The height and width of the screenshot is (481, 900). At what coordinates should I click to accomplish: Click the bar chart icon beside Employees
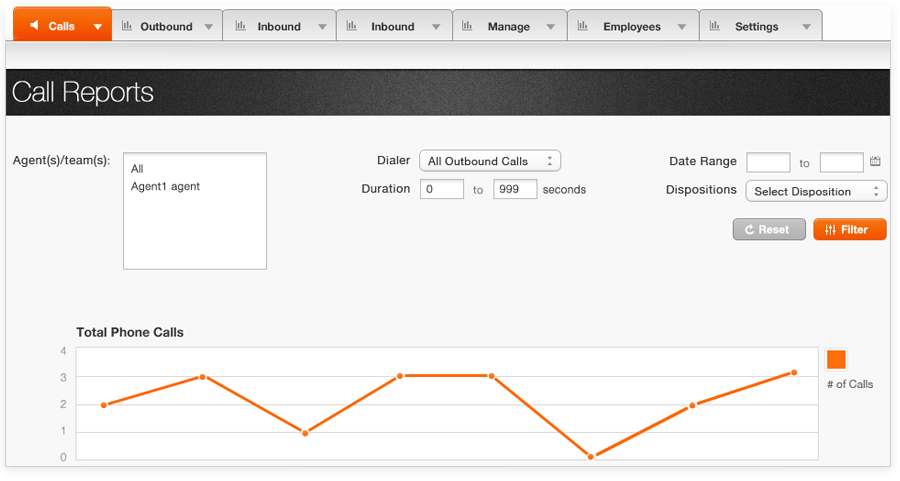coord(583,26)
